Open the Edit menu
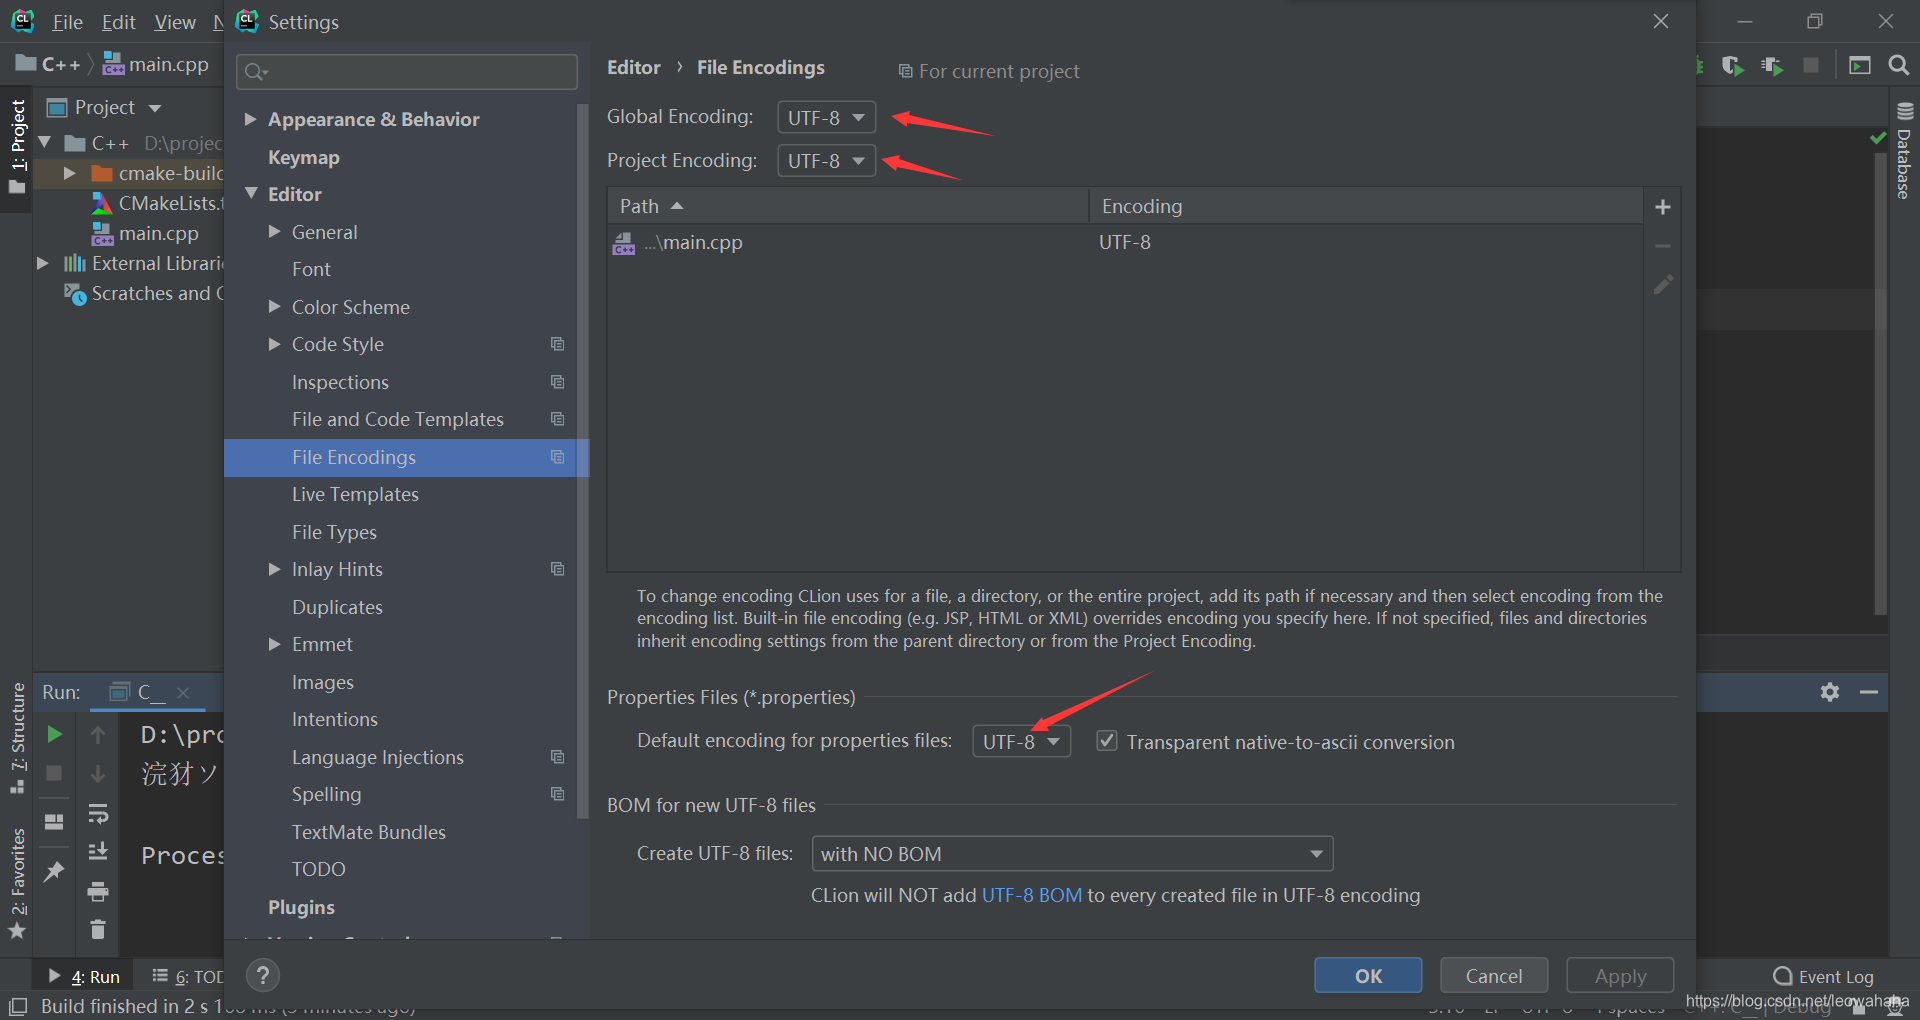This screenshot has width=1920, height=1020. click(118, 22)
